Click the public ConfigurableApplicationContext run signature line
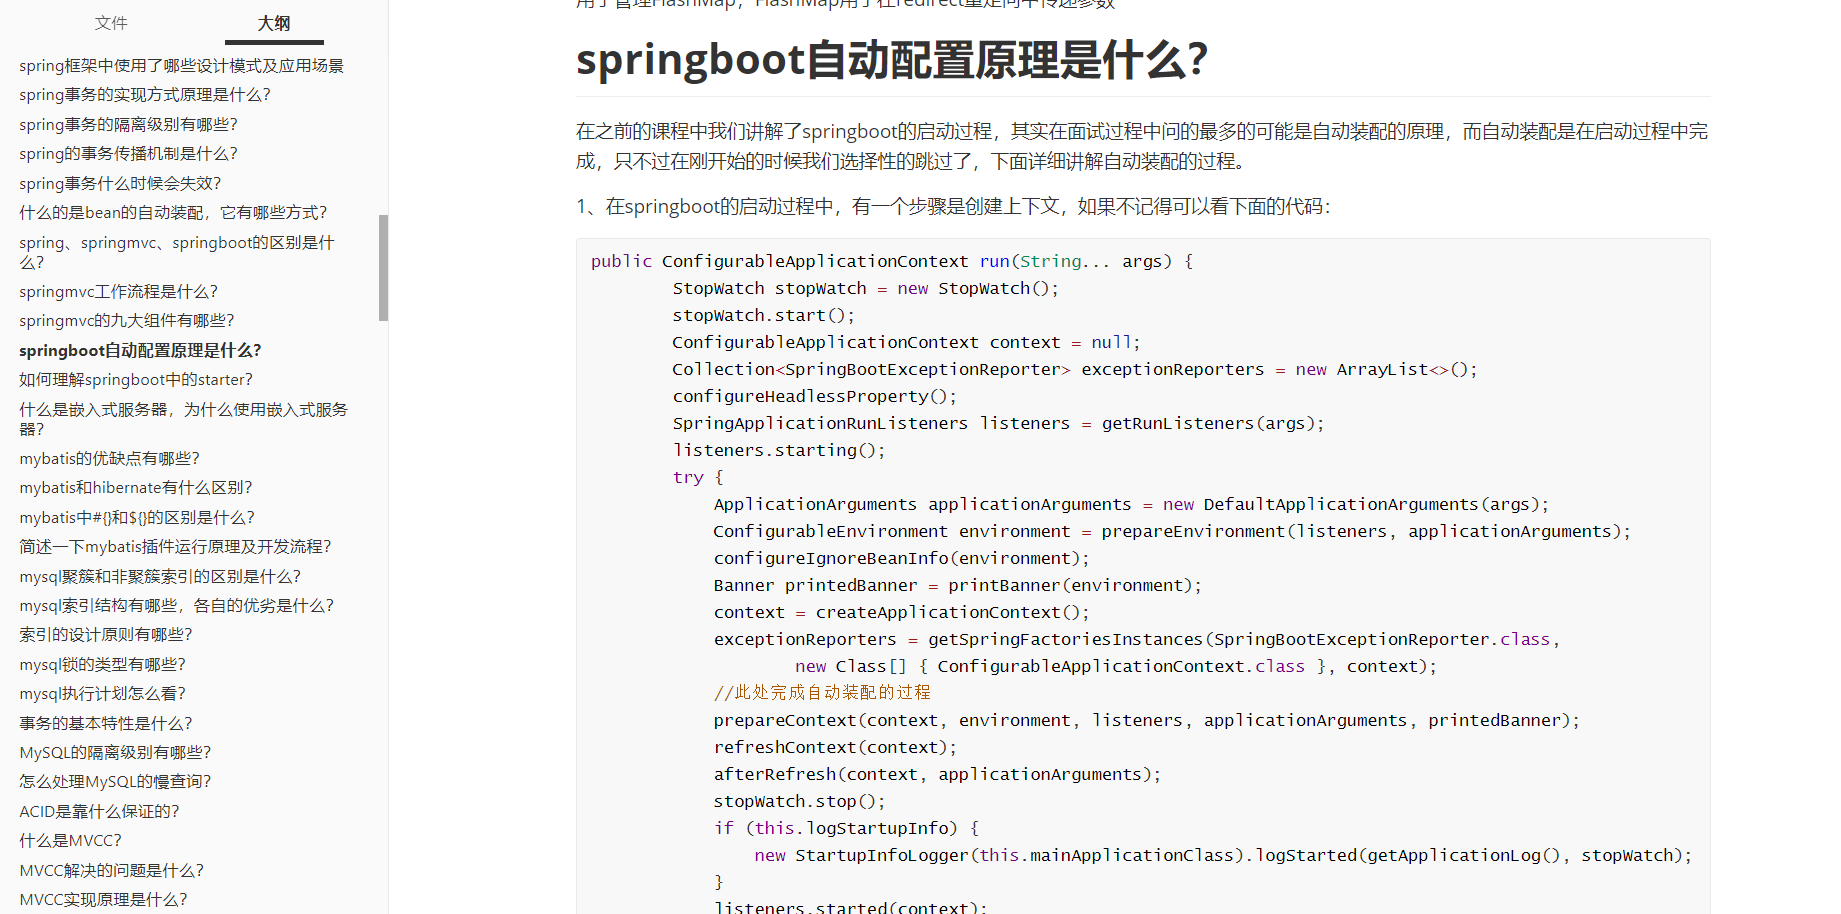The width and height of the screenshot is (1841, 914). tap(892, 261)
